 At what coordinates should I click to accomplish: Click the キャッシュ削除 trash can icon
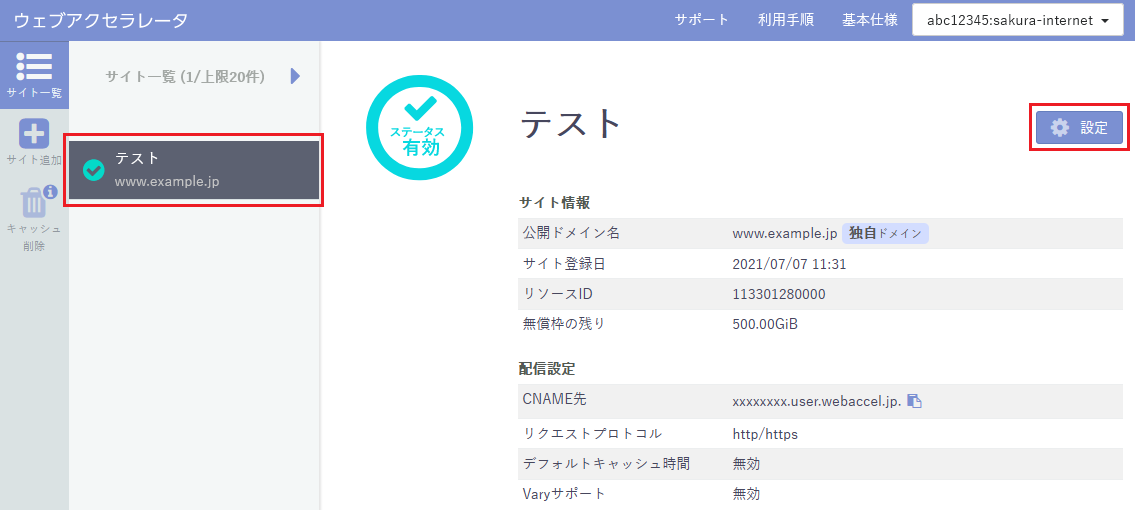pyautogui.click(x=33, y=203)
